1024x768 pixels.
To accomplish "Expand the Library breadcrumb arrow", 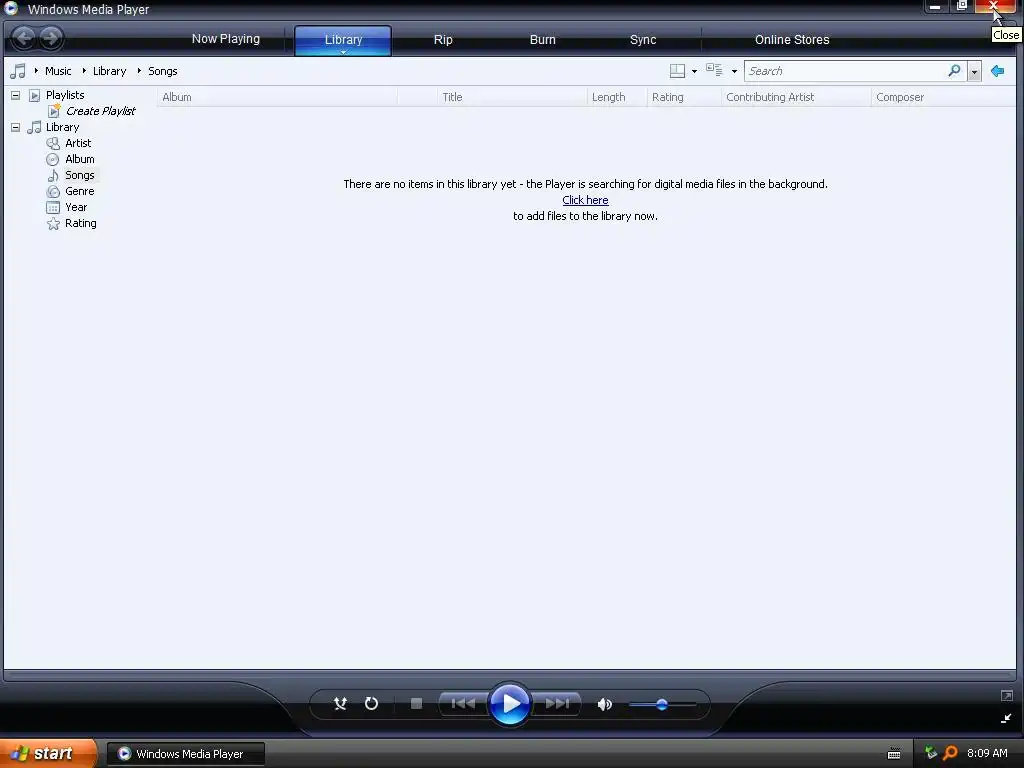I will point(84,71).
